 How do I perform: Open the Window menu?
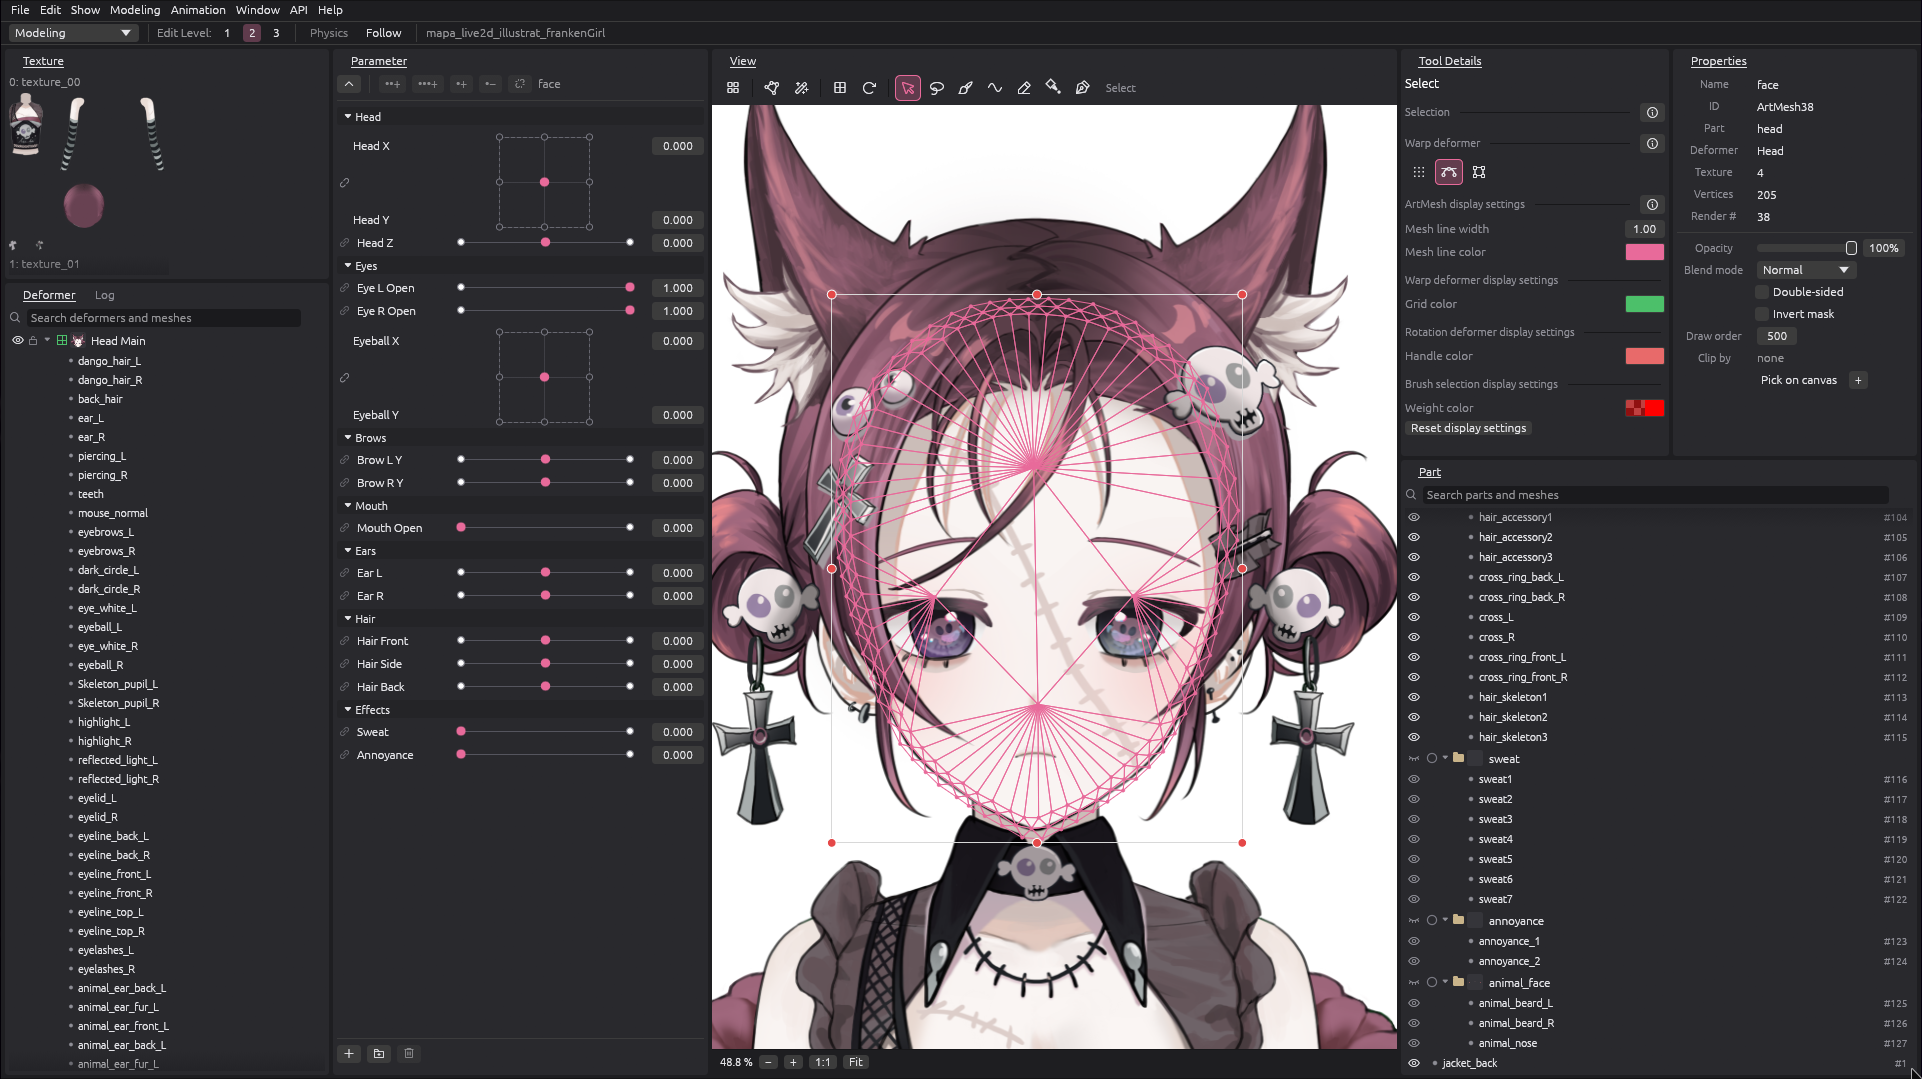(258, 10)
